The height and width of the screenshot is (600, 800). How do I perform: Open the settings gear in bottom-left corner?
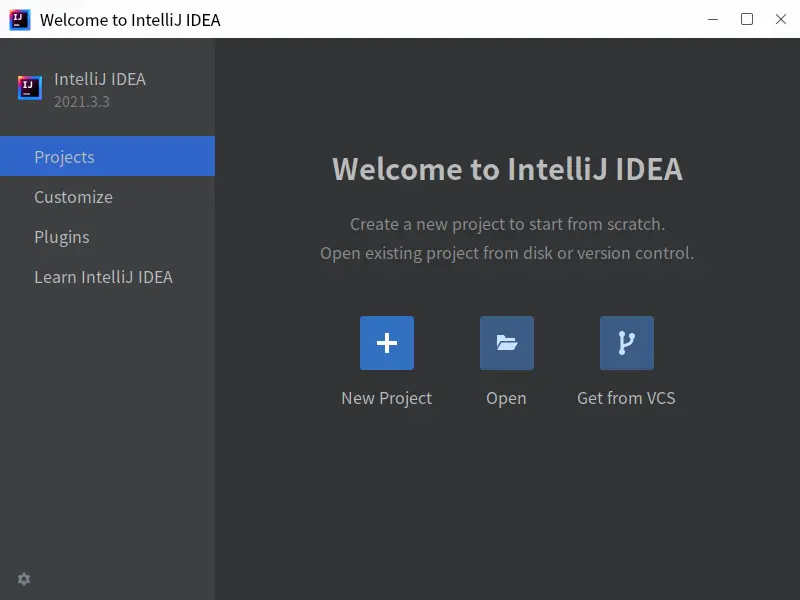24,579
